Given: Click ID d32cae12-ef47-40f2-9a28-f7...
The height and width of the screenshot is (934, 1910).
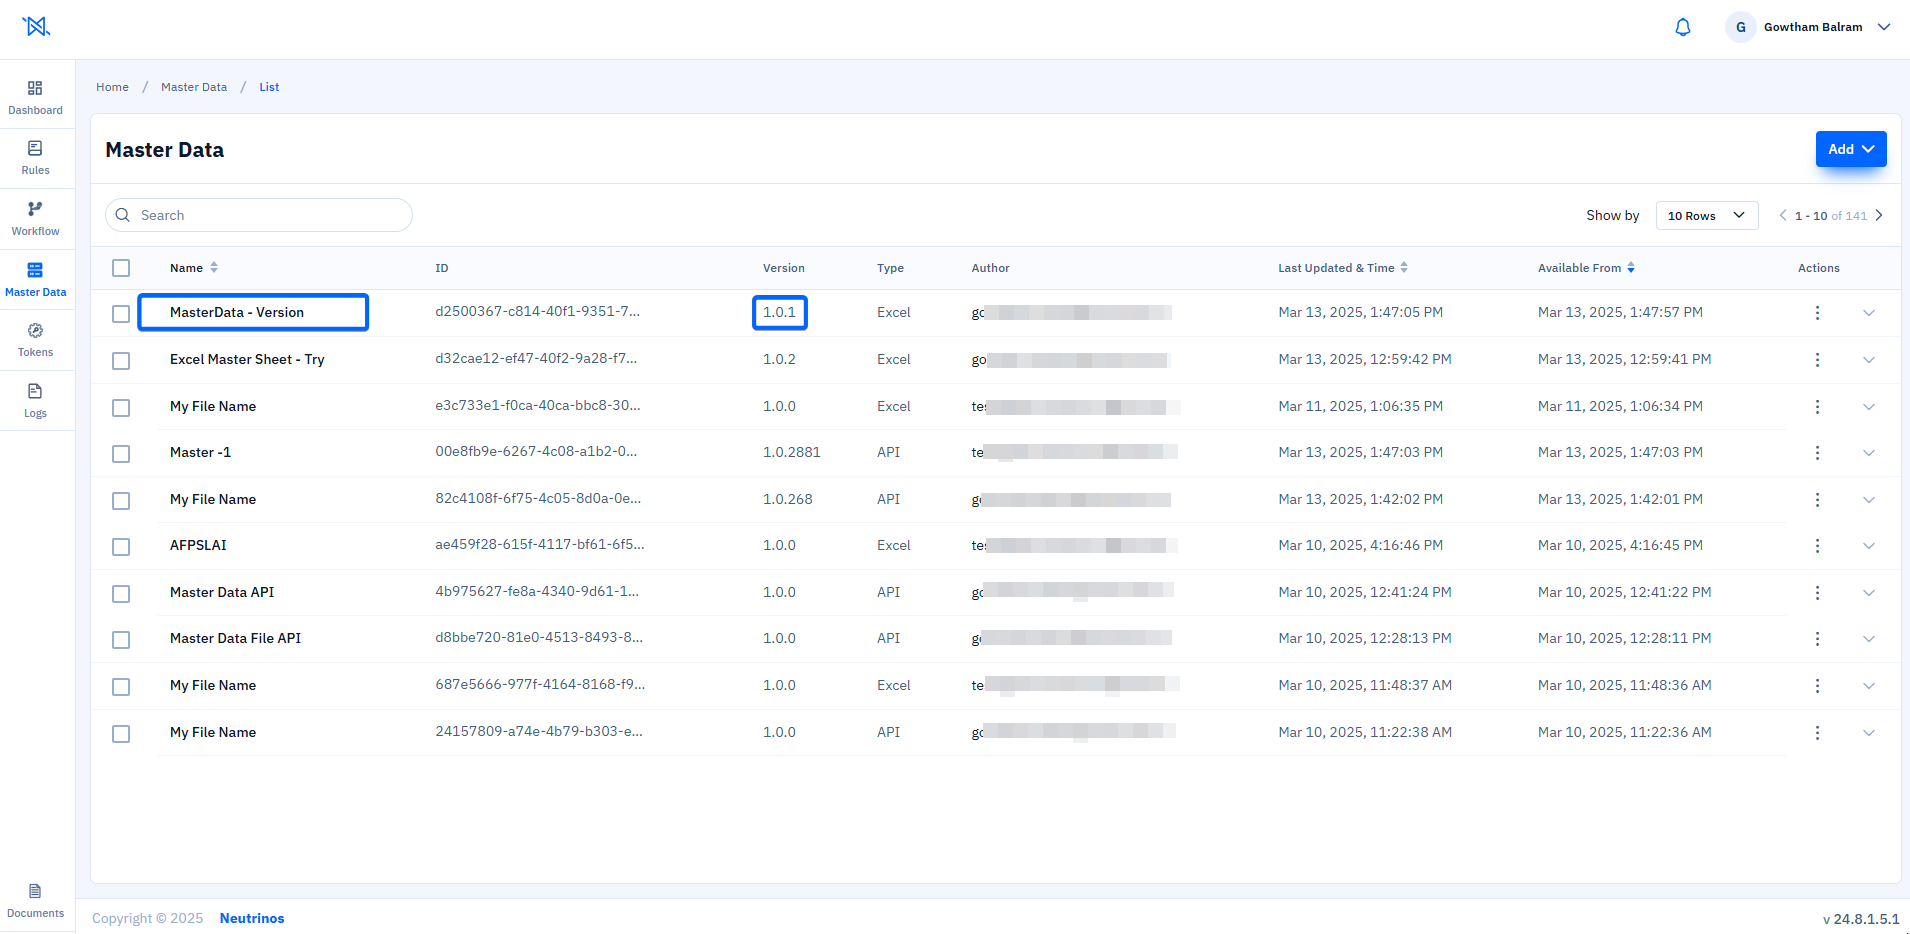Looking at the screenshot, I should click(536, 358).
